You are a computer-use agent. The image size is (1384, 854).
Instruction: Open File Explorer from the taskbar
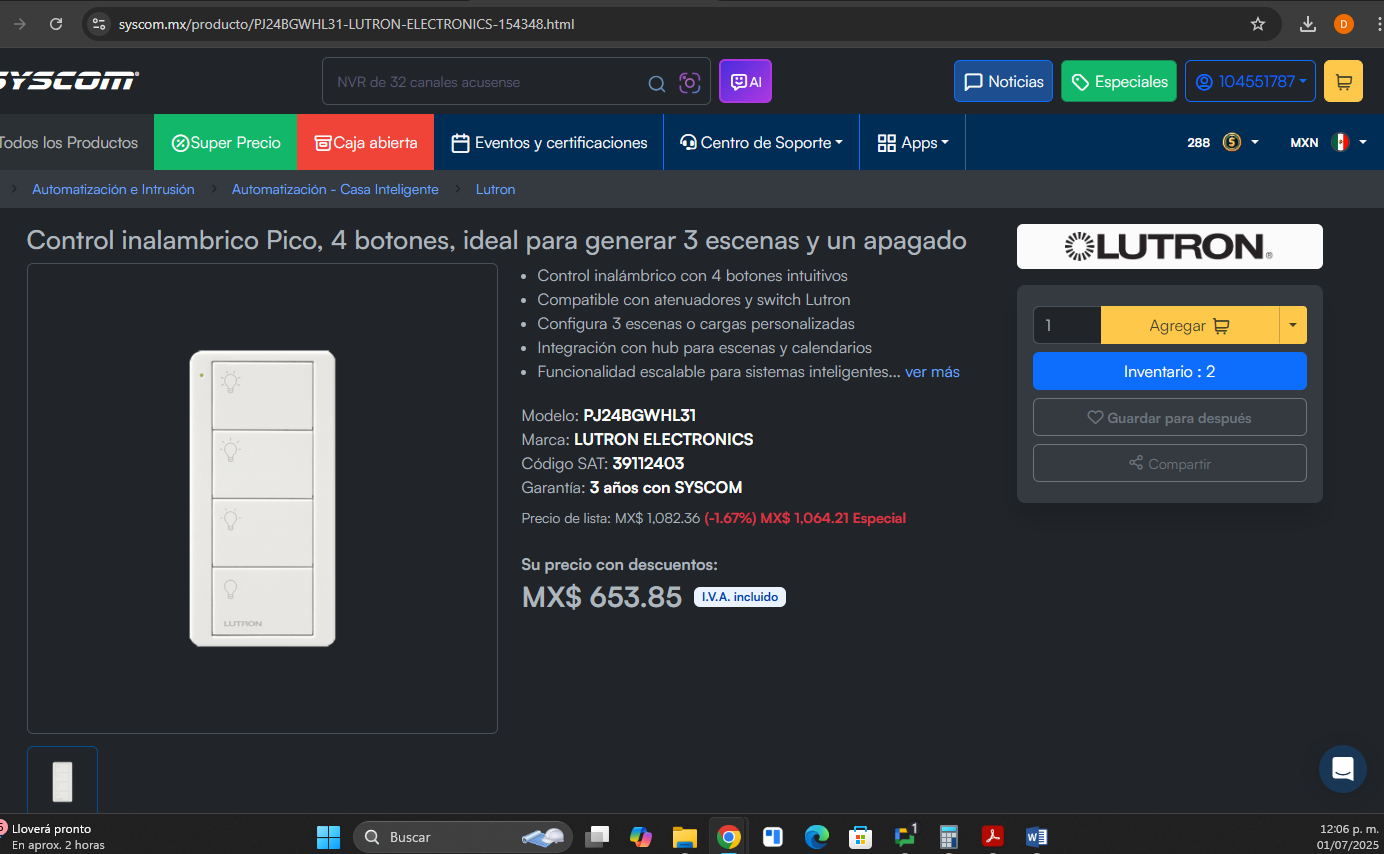pyautogui.click(x=684, y=837)
